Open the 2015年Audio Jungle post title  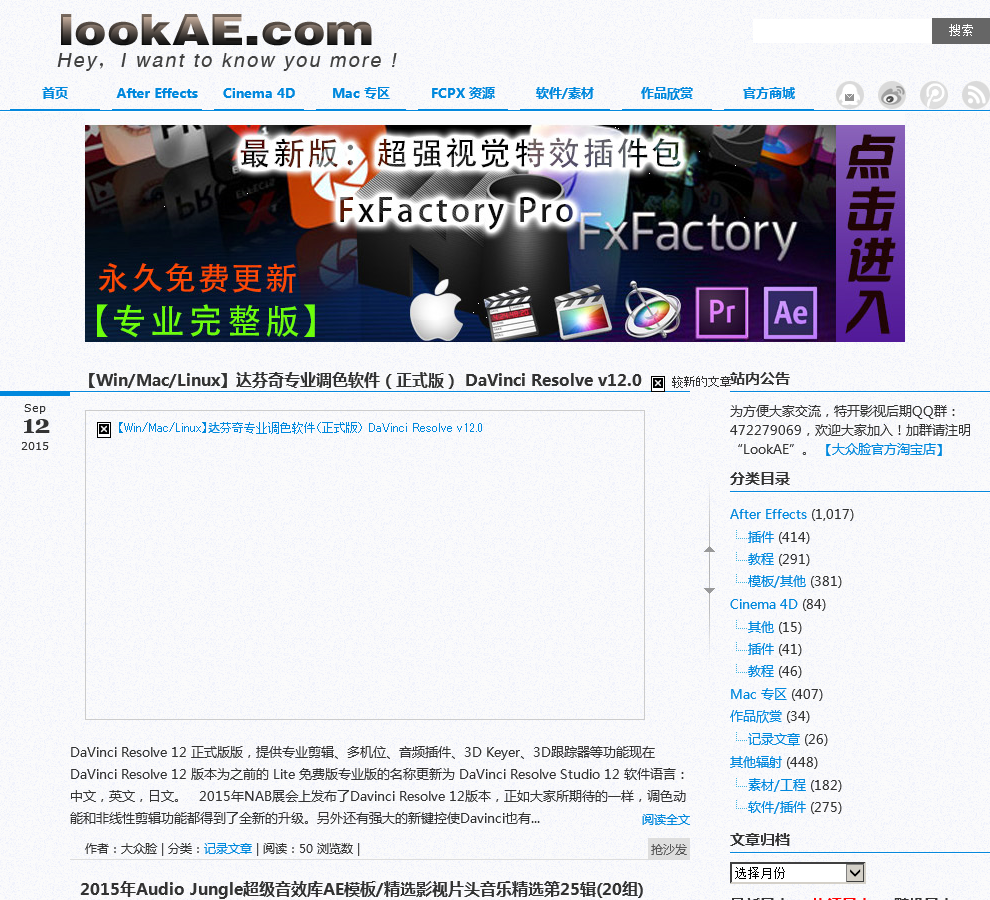tap(362, 889)
